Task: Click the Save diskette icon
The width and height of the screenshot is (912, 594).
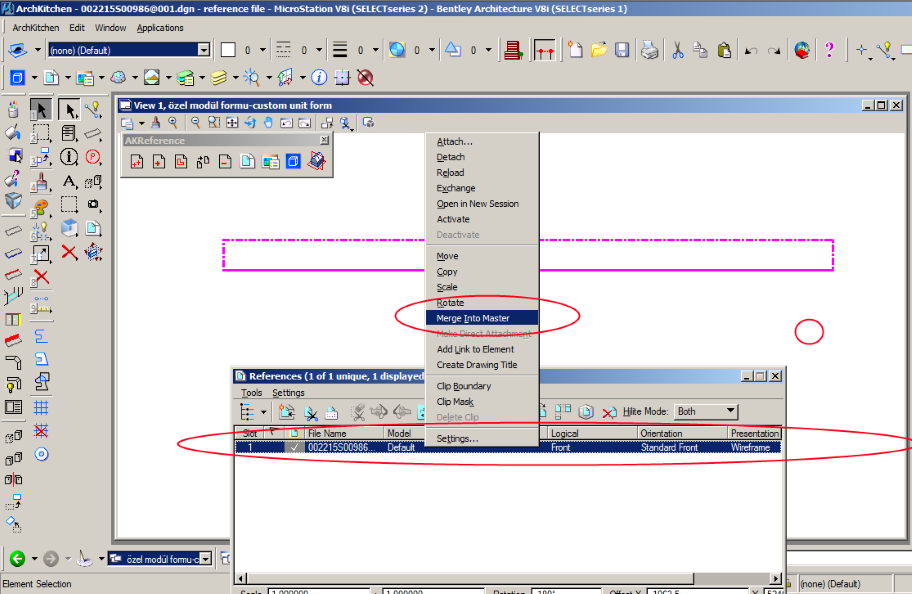Action: point(622,50)
